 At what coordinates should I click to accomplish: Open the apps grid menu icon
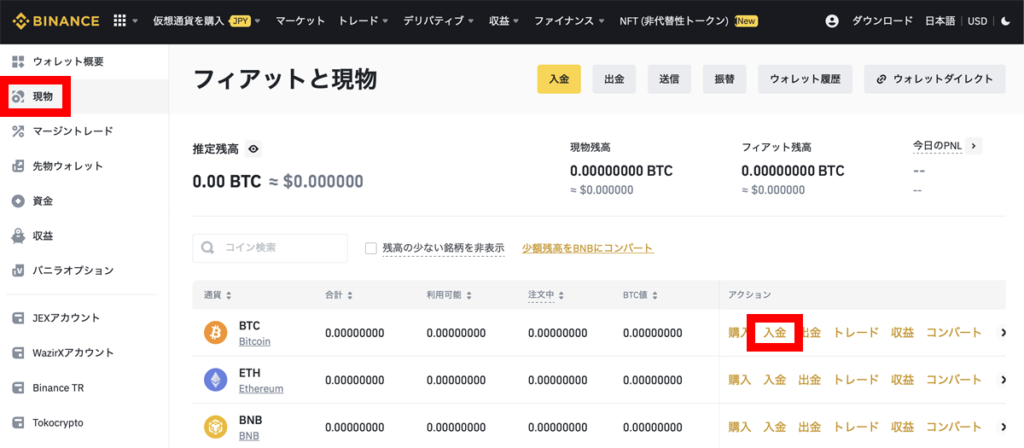(120, 21)
